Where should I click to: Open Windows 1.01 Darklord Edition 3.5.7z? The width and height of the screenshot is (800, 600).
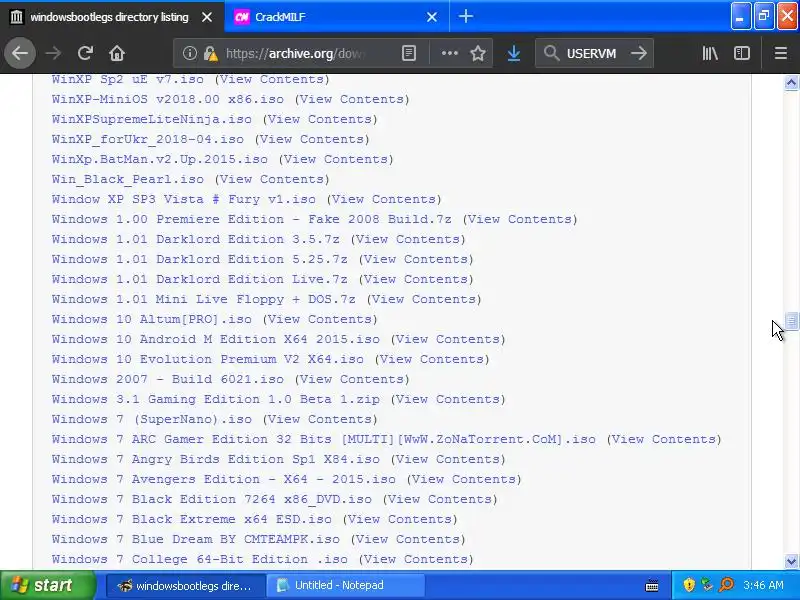(x=195, y=239)
